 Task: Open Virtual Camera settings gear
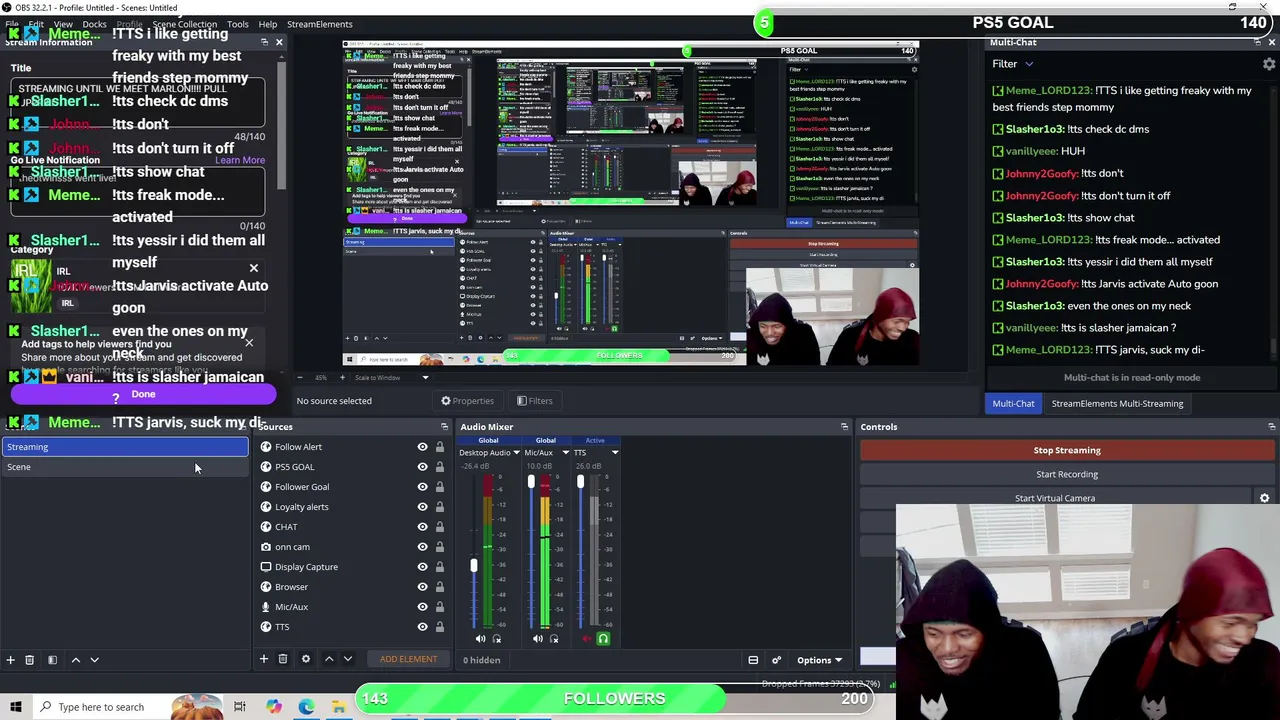point(1264,498)
